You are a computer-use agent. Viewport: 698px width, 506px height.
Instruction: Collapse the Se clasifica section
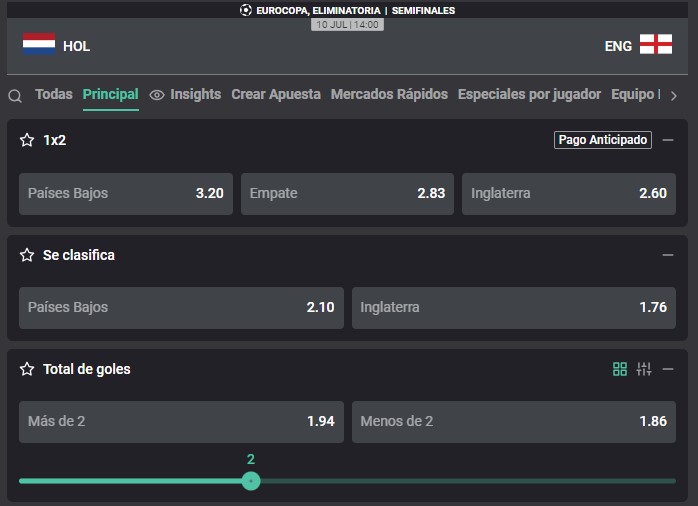(668, 255)
